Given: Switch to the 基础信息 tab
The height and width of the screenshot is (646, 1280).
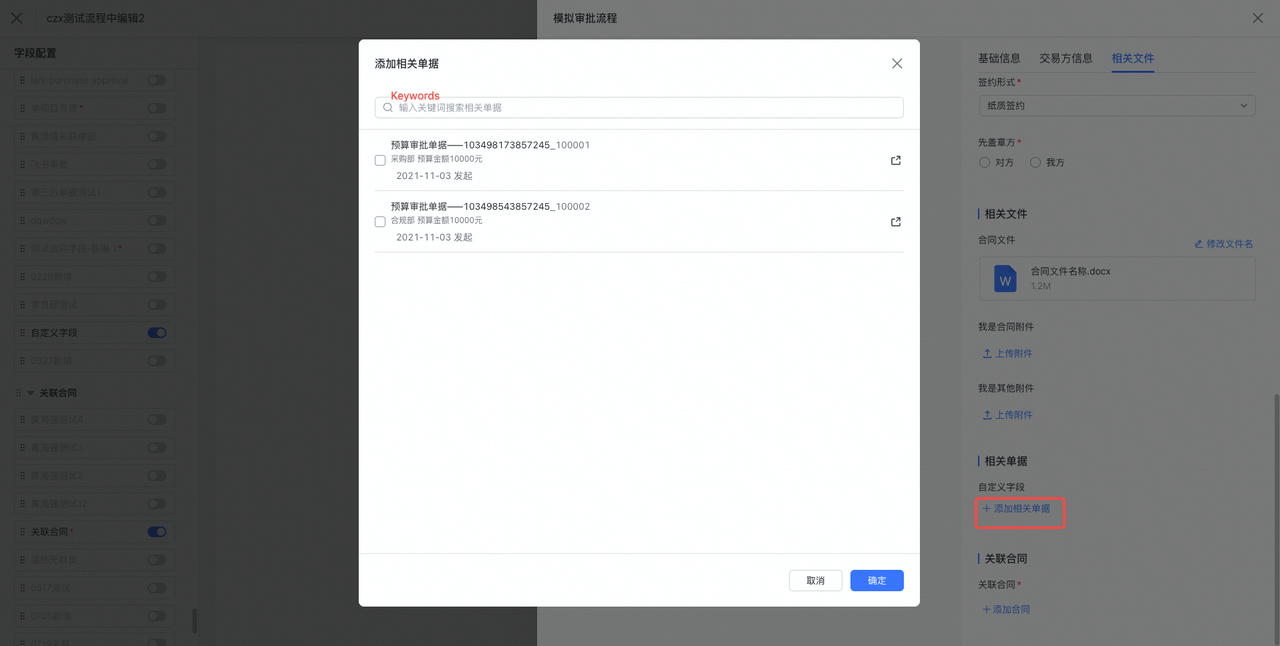Looking at the screenshot, I should pyautogui.click(x=999, y=58).
